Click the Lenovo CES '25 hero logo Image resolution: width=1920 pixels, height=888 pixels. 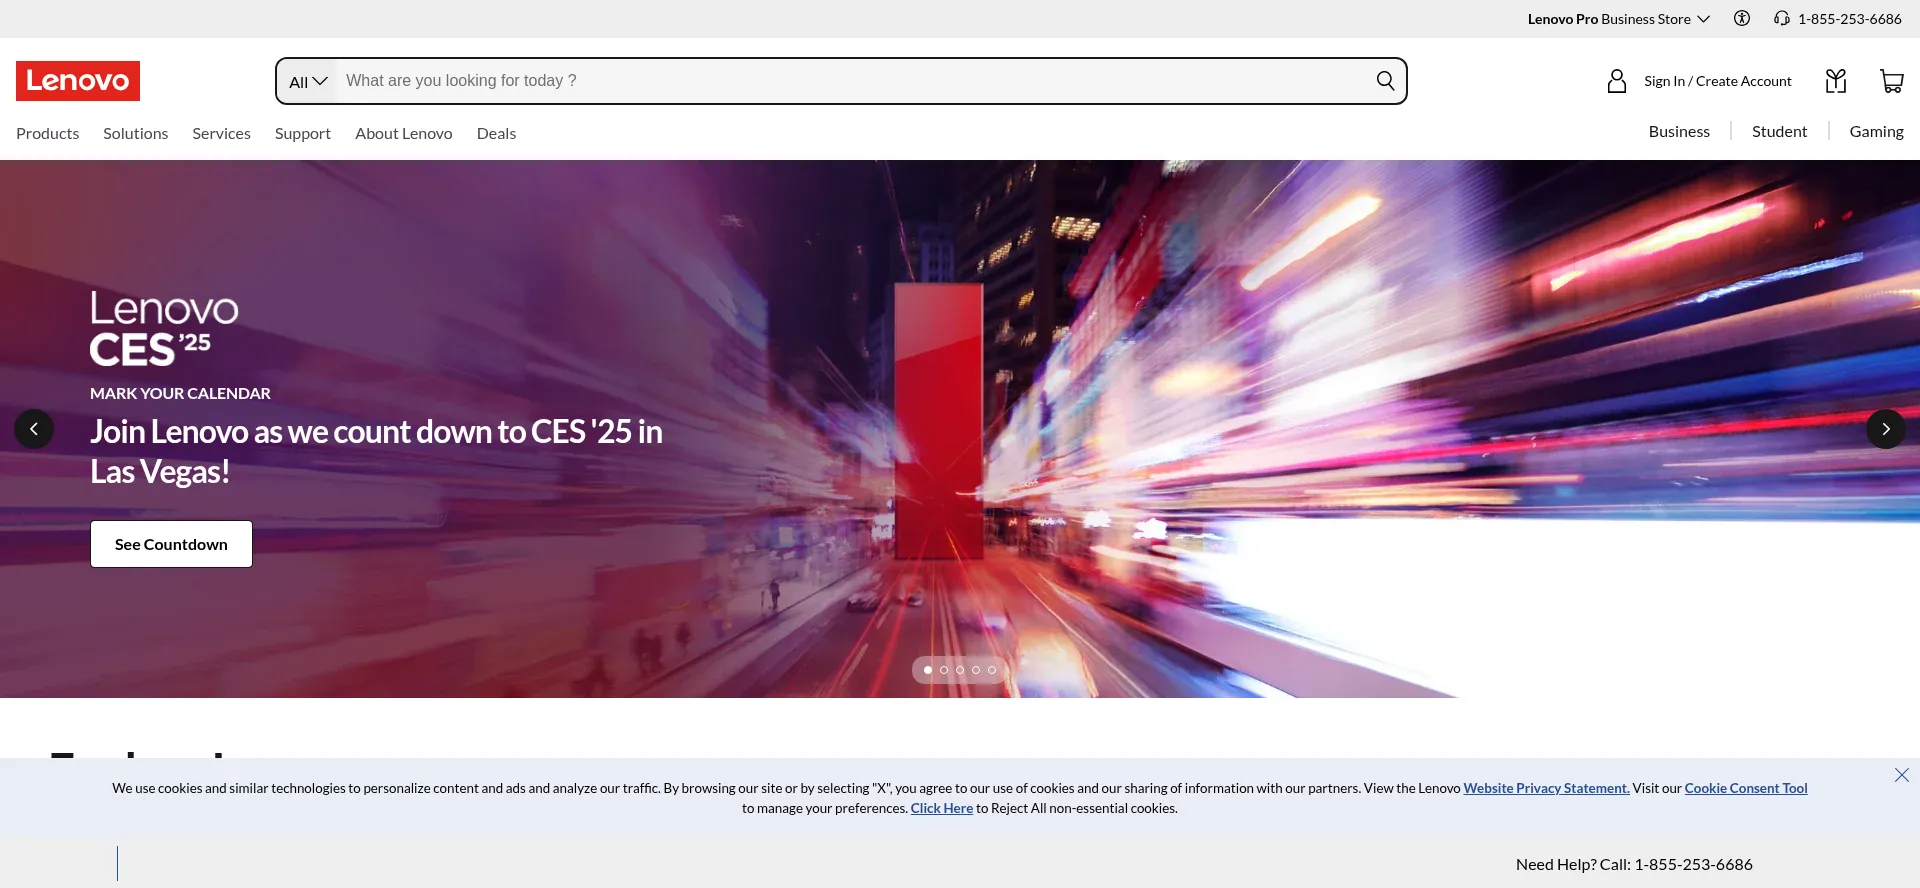164,328
